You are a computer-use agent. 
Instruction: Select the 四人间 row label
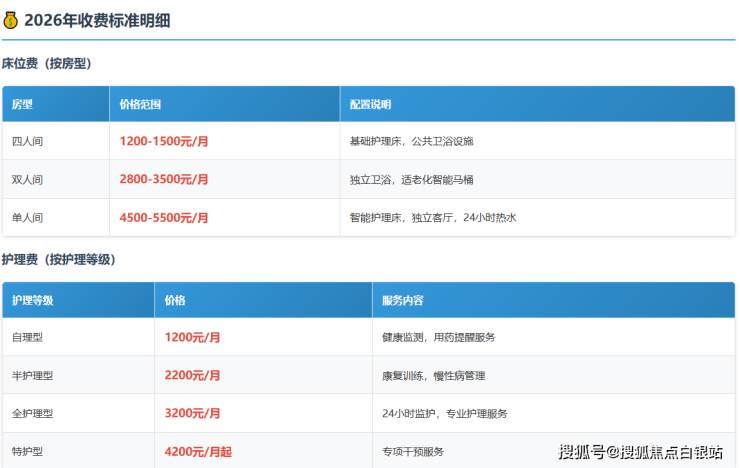(27, 141)
